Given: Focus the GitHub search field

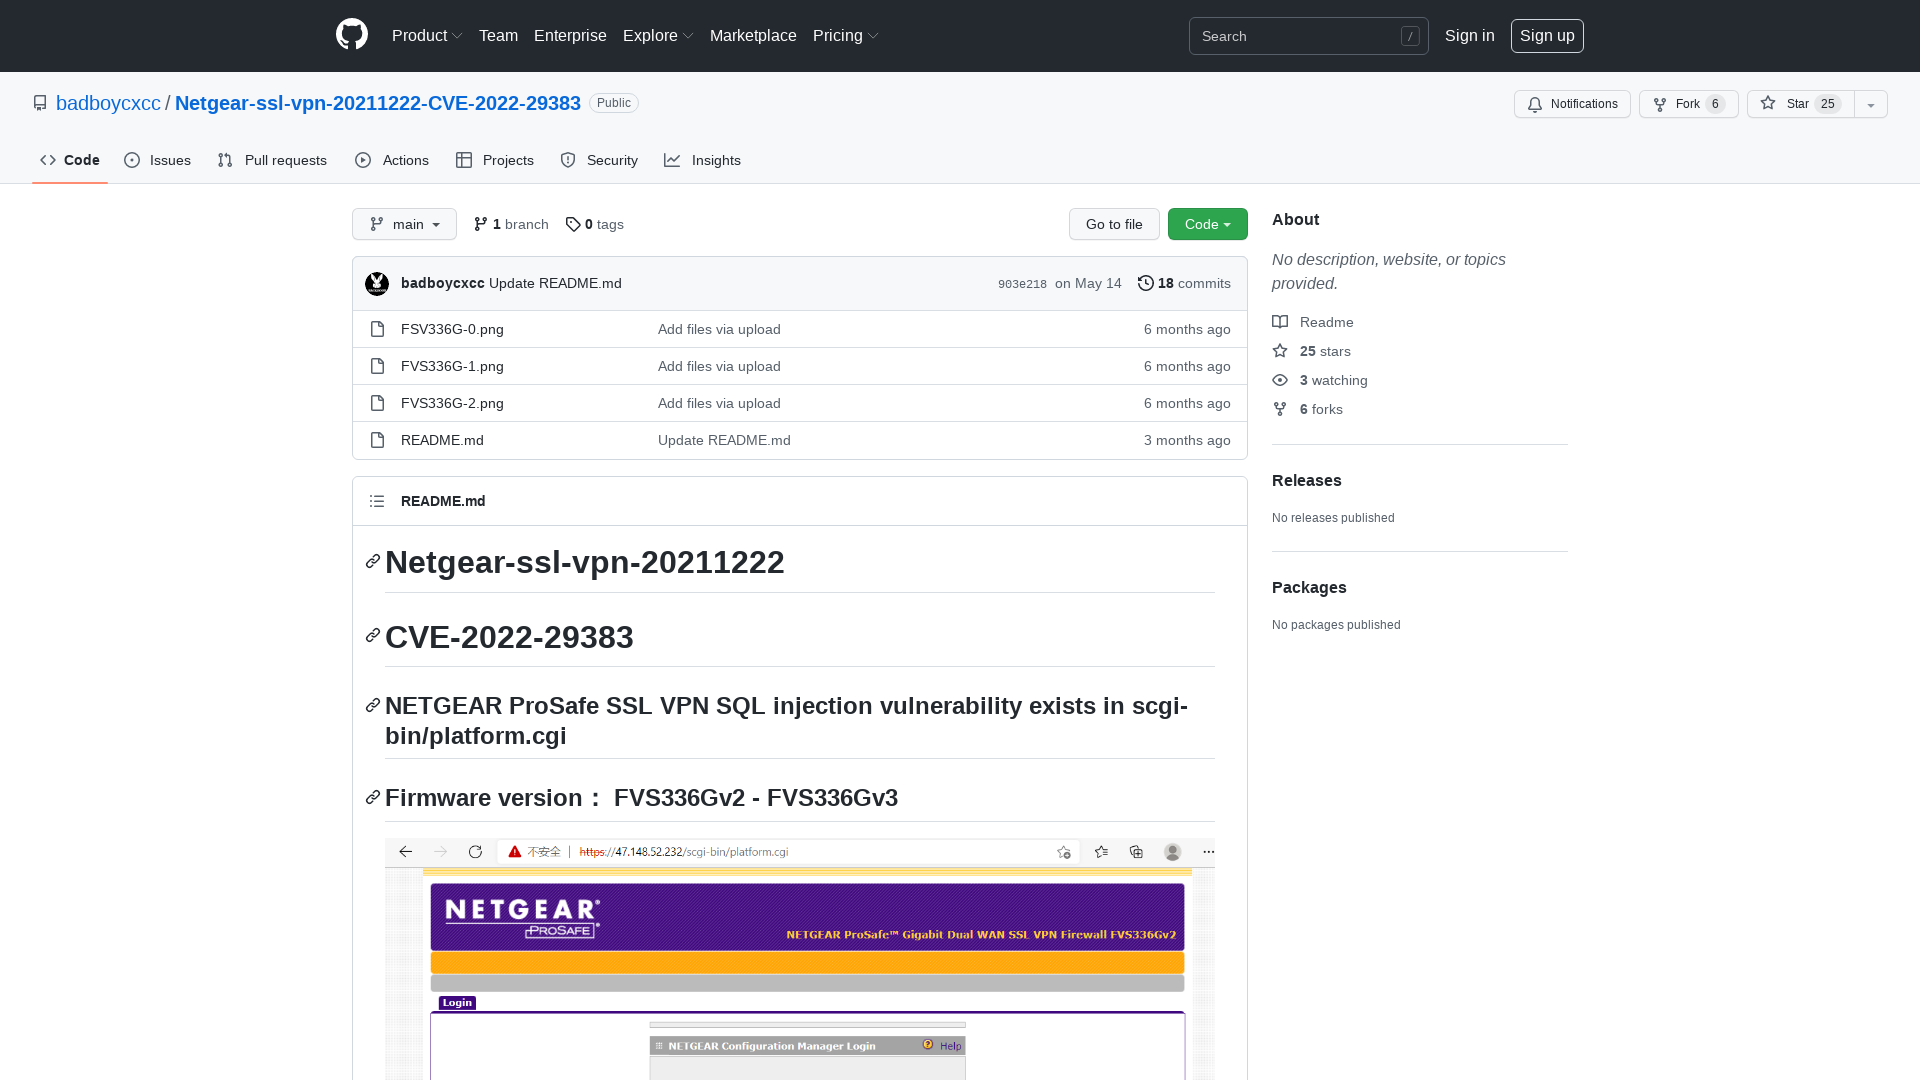Looking at the screenshot, I should pyautogui.click(x=1308, y=36).
